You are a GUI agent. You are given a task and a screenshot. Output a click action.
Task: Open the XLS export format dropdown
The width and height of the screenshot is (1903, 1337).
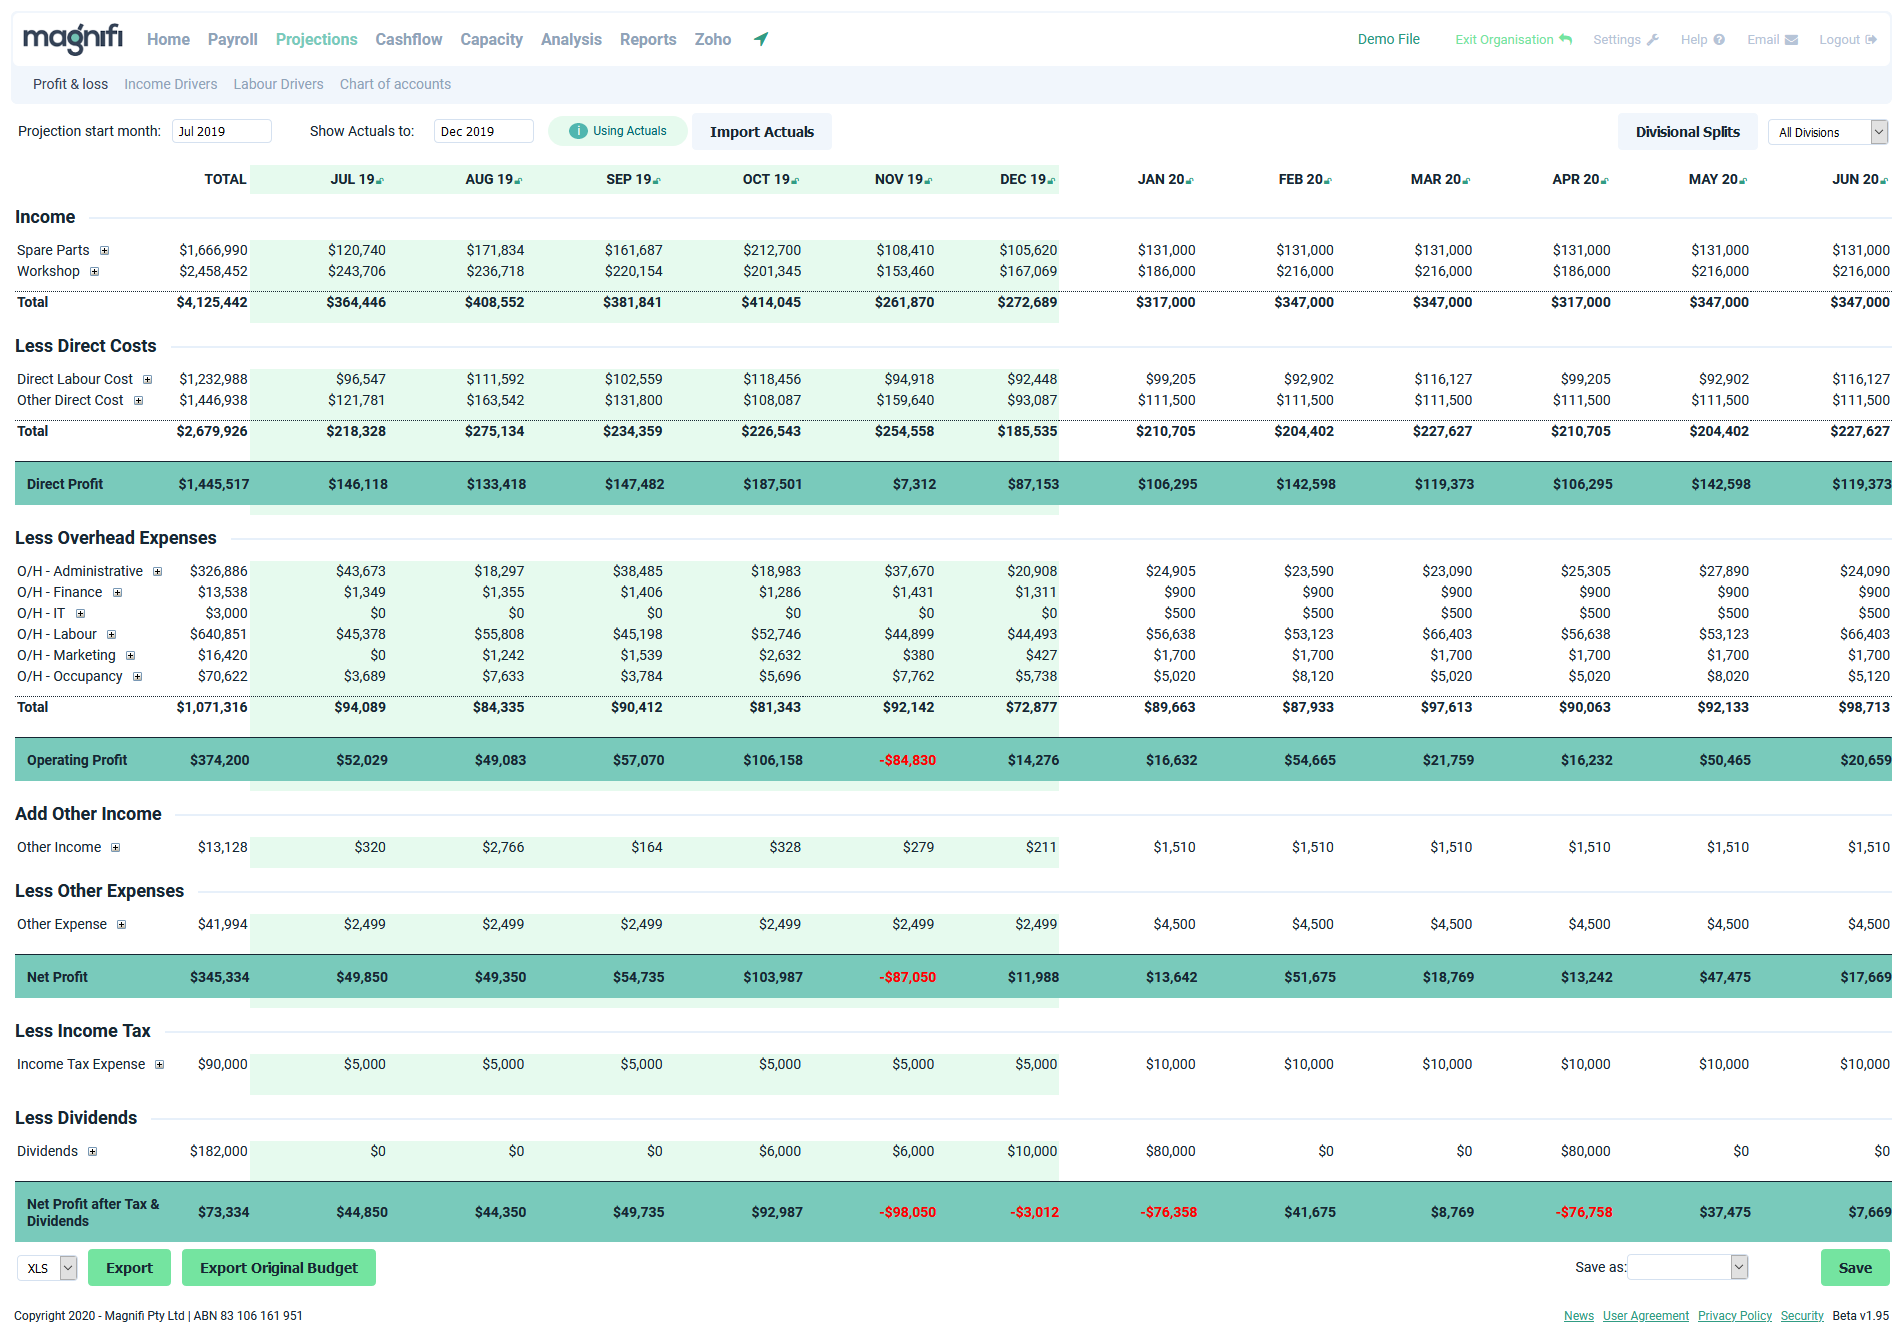pyautogui.click(x=47, y=1268)
